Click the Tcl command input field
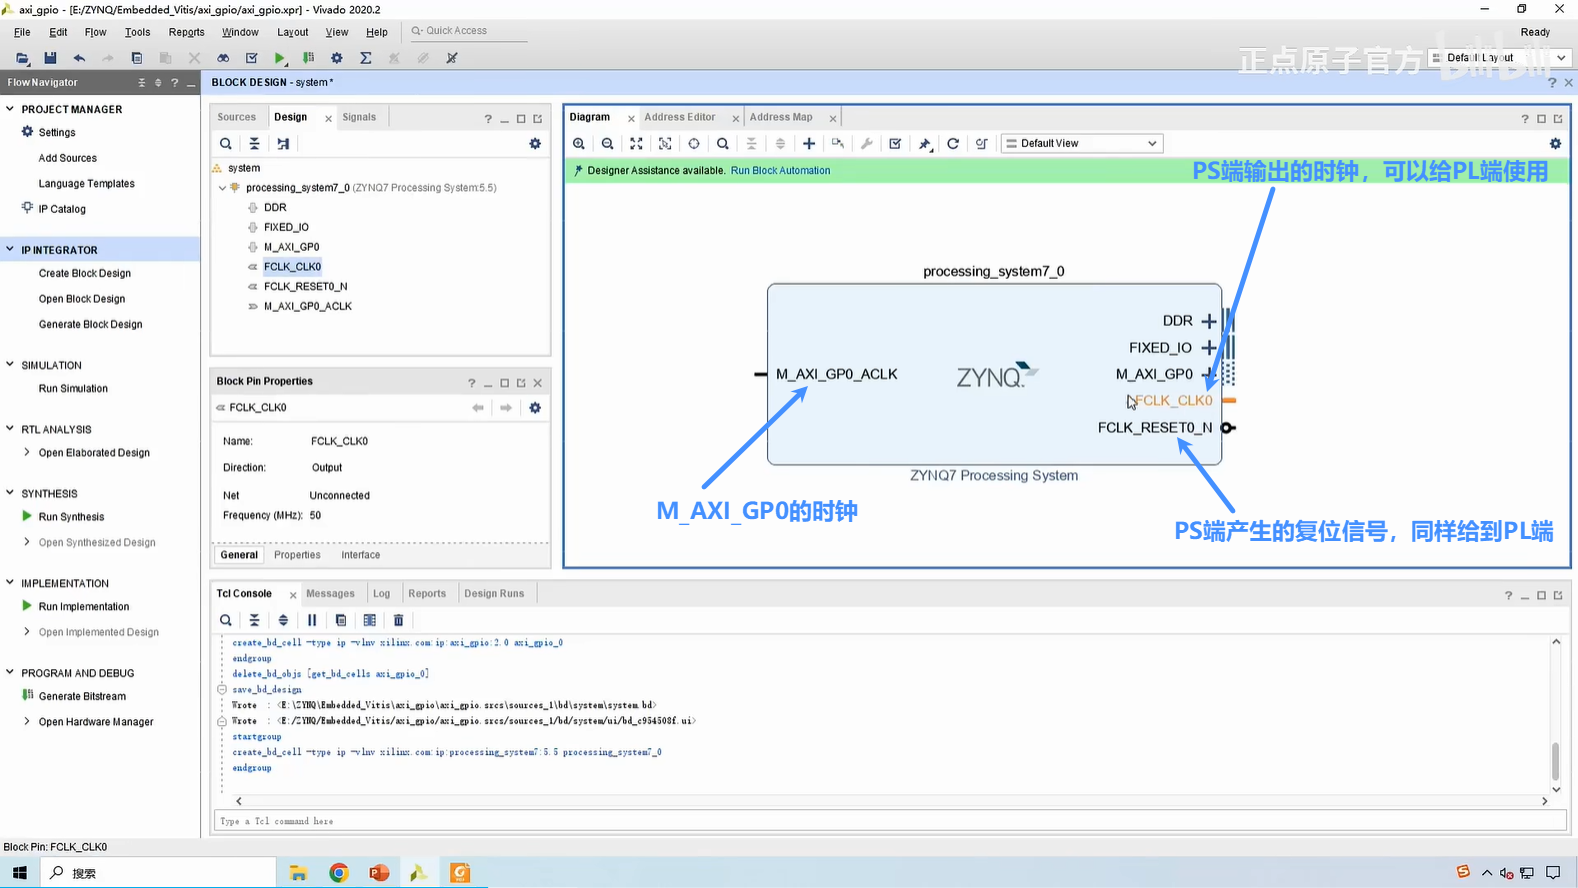The image size is (1578, 888). coord(890,821)
